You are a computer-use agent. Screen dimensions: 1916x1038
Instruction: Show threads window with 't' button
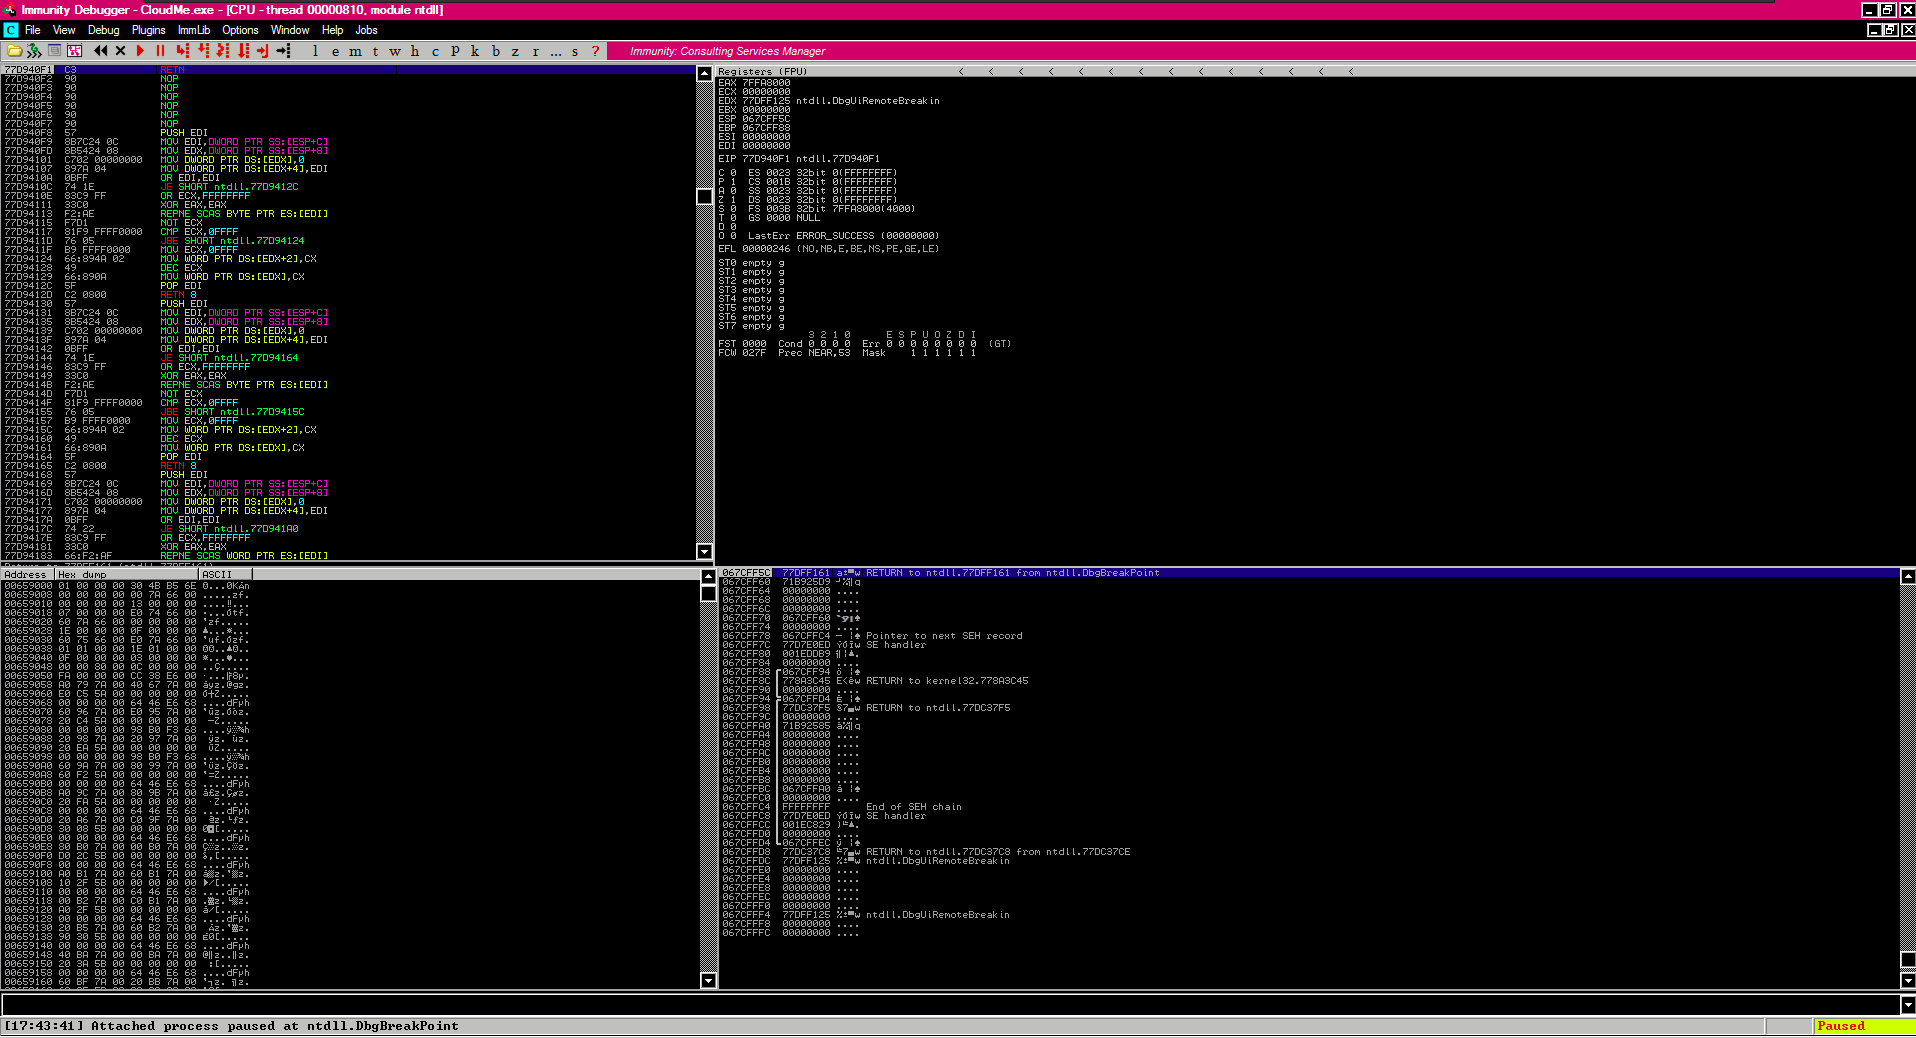click(375, 51)
